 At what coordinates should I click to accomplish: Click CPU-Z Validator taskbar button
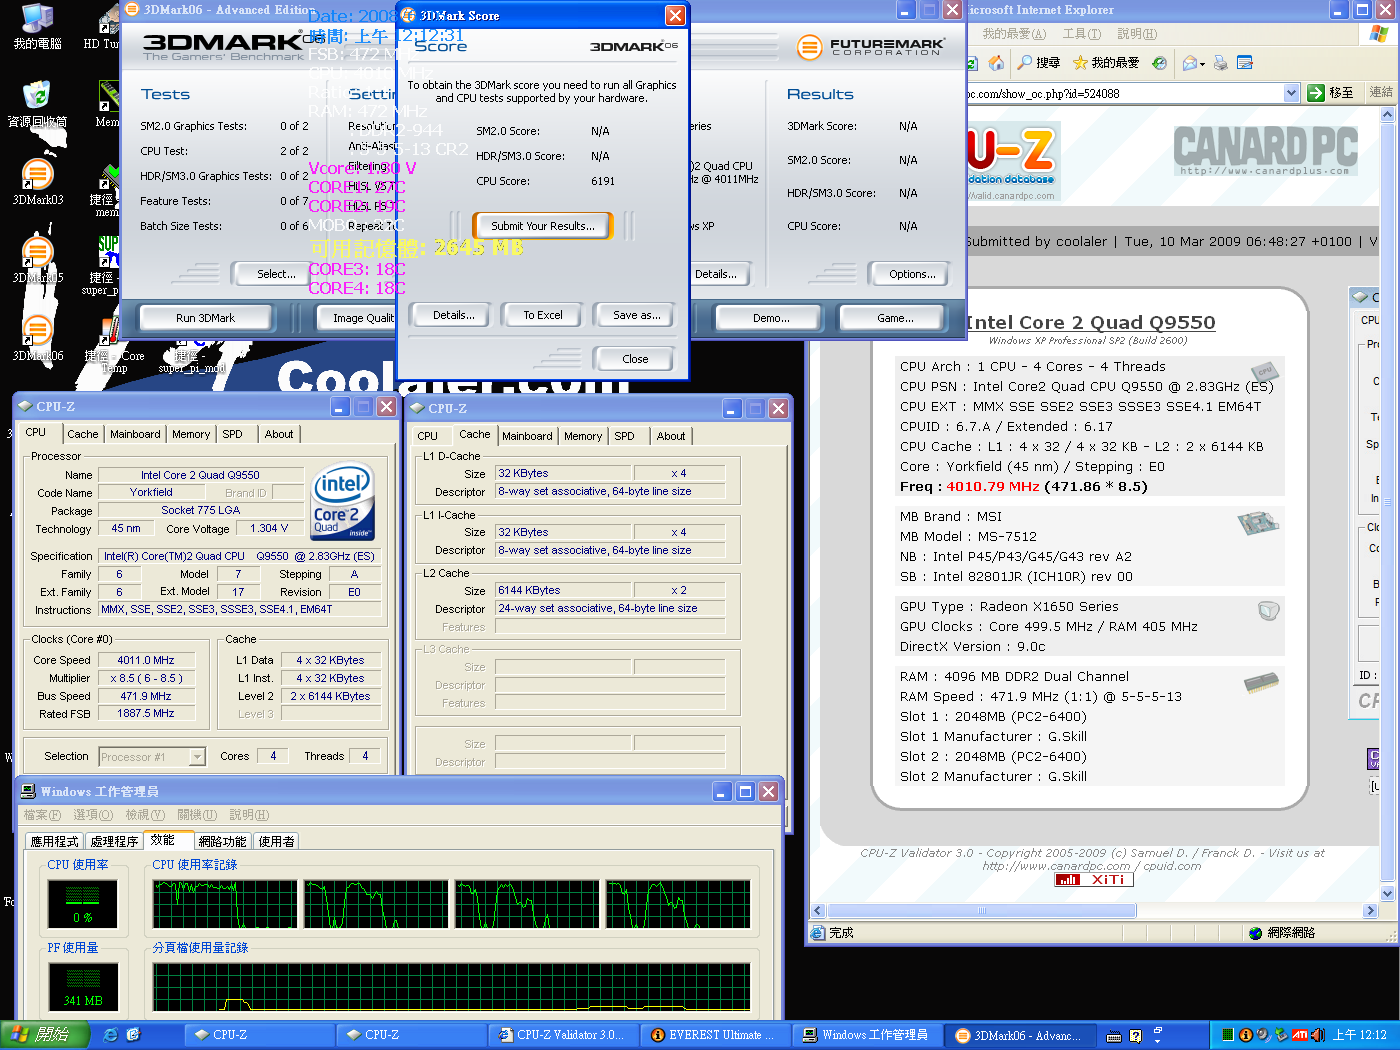tap(563, 1035)
